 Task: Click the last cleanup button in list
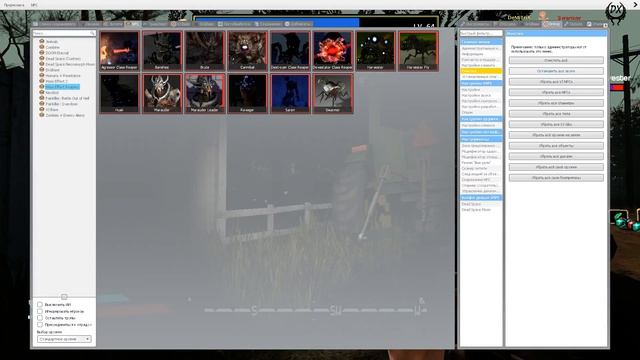(x=556, y=178)
